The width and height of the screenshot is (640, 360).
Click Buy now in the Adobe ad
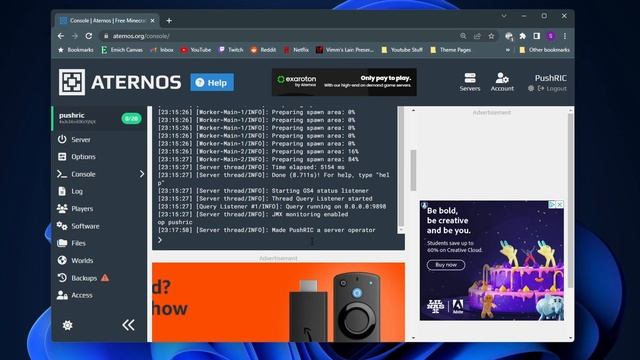(x=446, y=265)
